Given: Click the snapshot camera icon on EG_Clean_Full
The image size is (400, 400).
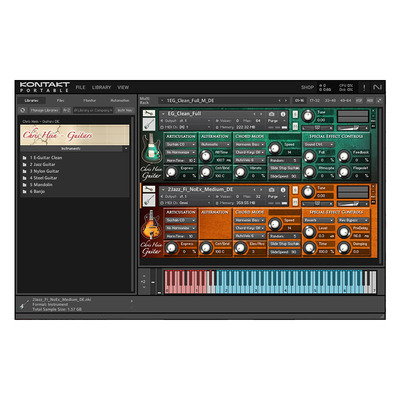Looking at the screenshot, I should (x=272, y=114).
